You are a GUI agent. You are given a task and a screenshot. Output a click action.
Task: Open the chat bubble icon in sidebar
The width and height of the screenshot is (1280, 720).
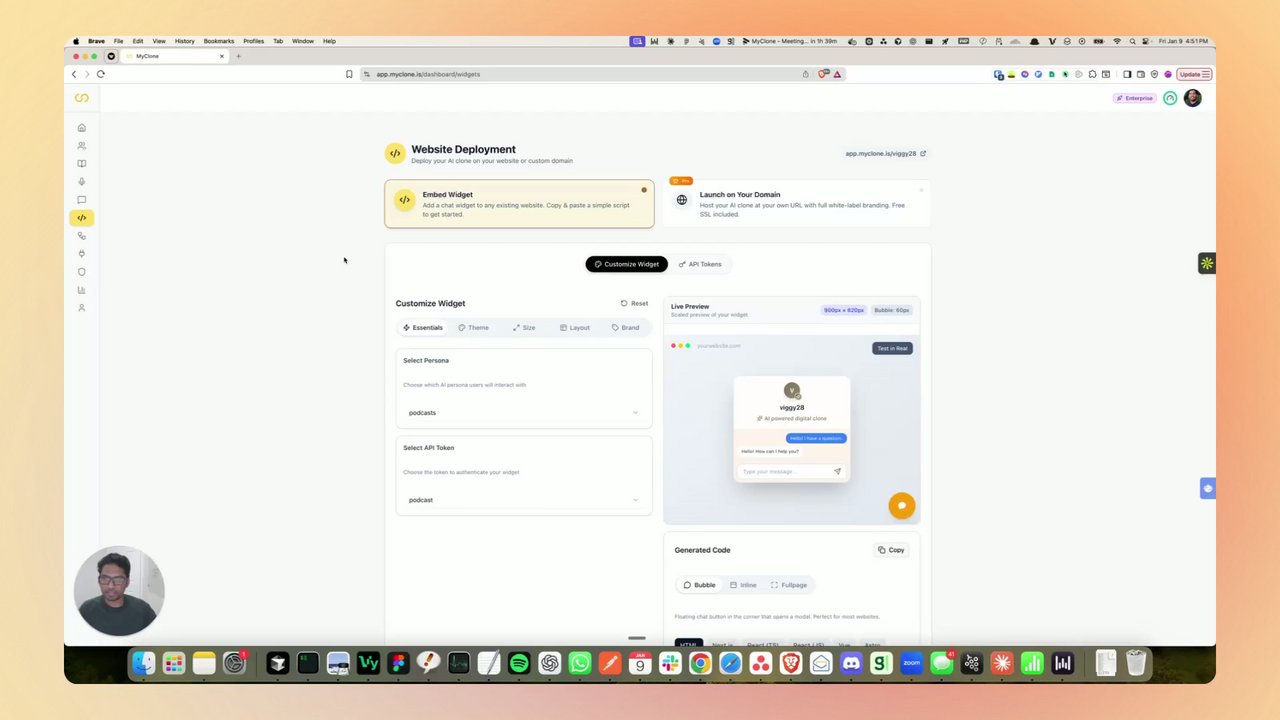pyautogui.click(x=82, y=200)
